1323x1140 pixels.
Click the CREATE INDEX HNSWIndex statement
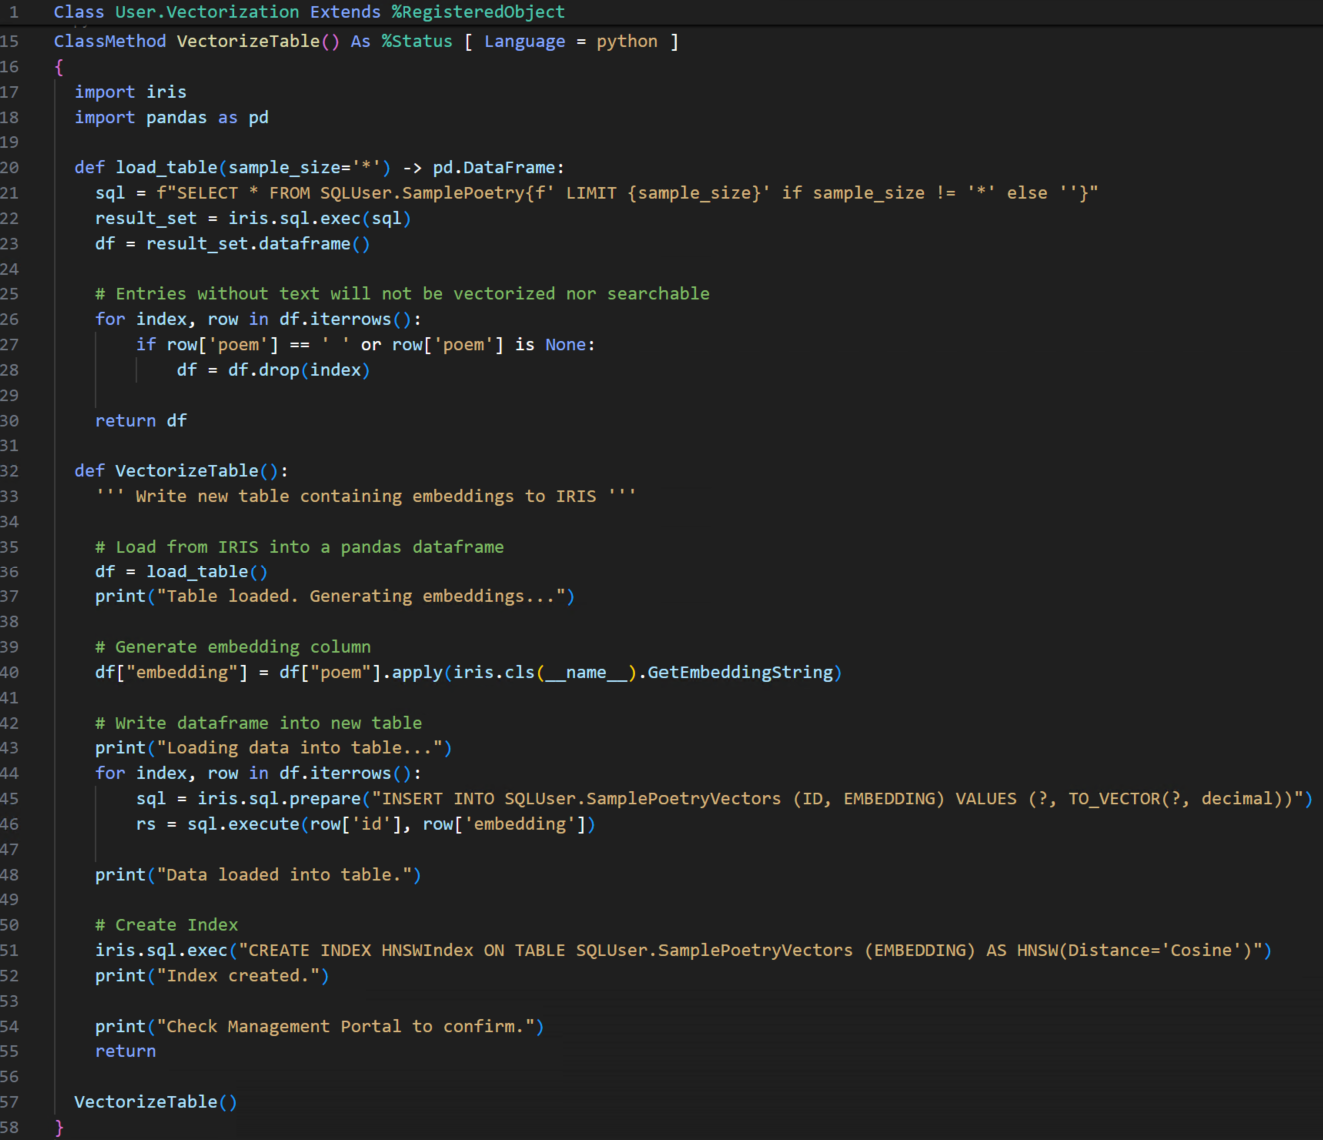[x=682, y=950]
